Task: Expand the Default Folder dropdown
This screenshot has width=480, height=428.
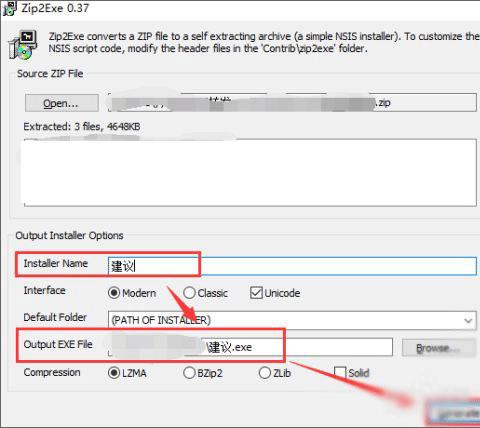Action: click(468, 321)
